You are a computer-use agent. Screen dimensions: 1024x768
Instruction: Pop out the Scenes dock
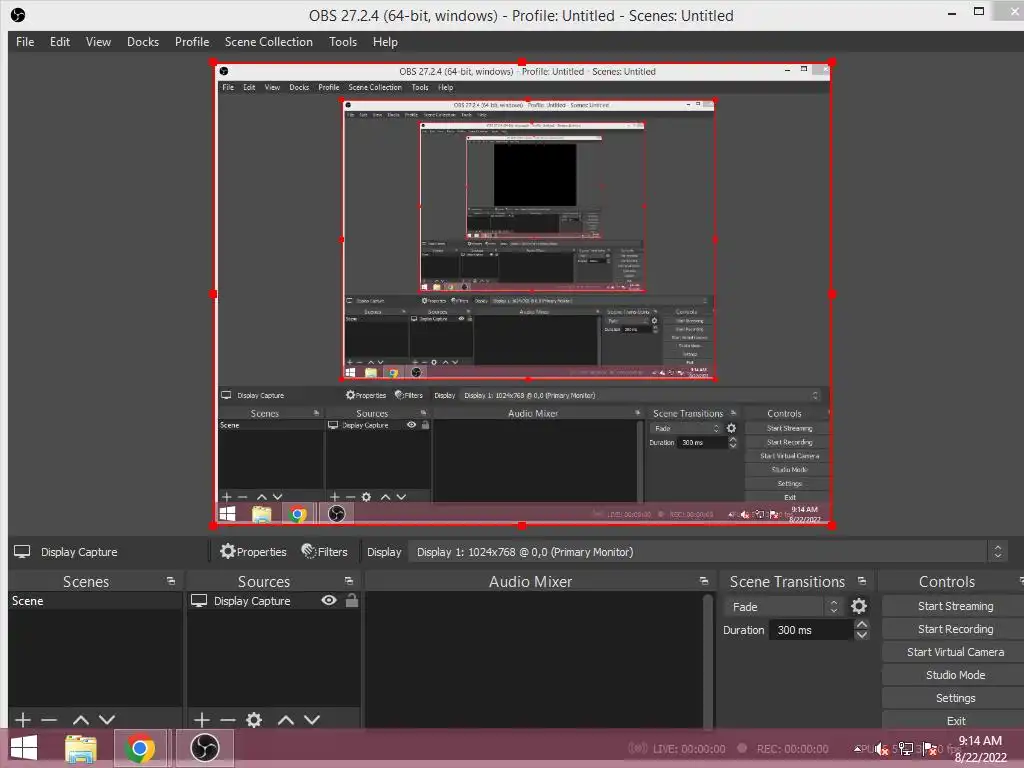click(171, 581)
